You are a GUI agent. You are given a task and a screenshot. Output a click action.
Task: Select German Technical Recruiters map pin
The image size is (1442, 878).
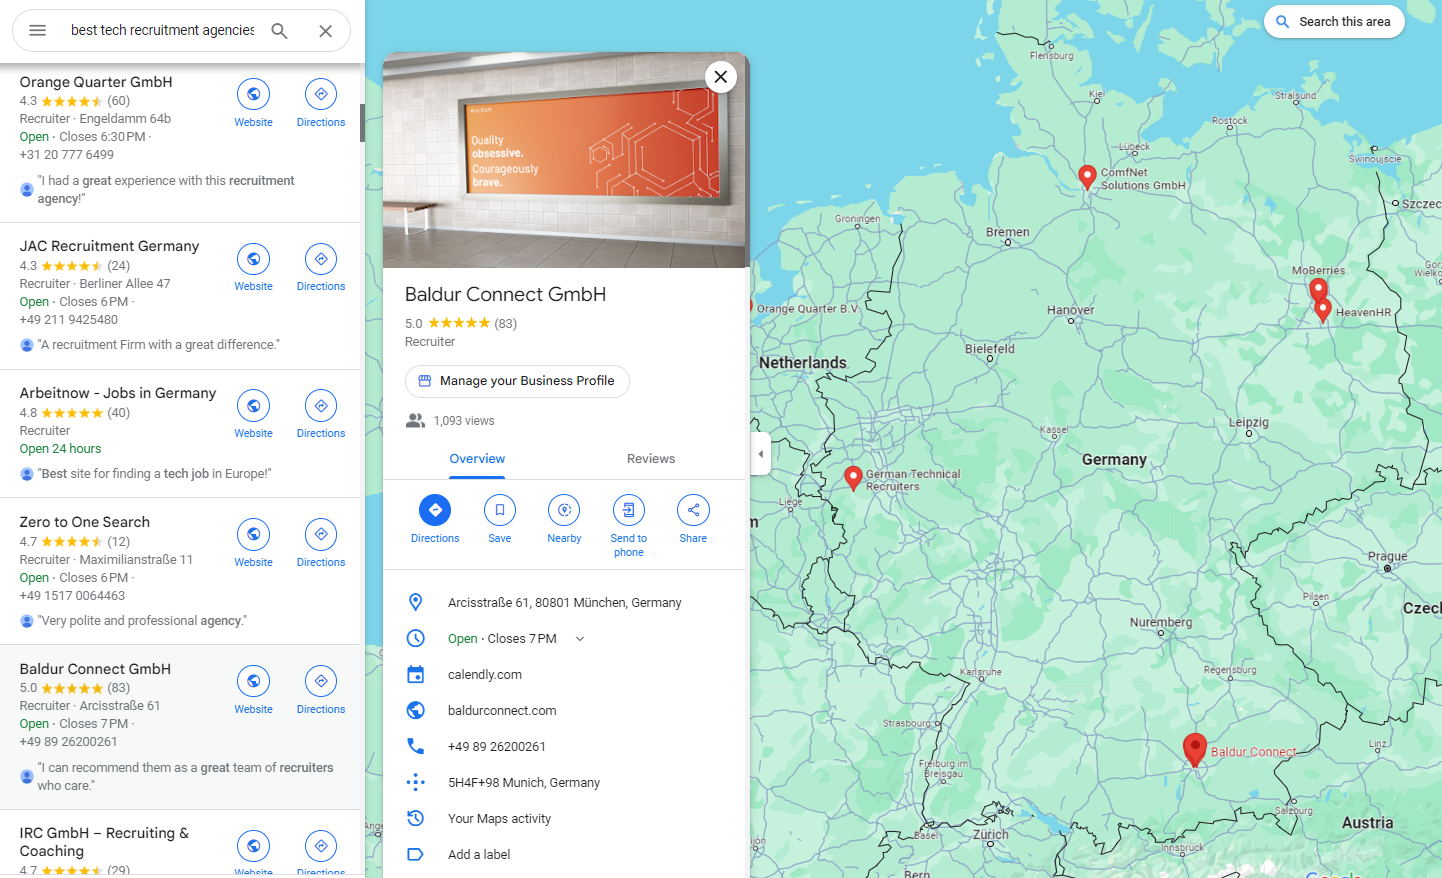click(x=853, y=478)
